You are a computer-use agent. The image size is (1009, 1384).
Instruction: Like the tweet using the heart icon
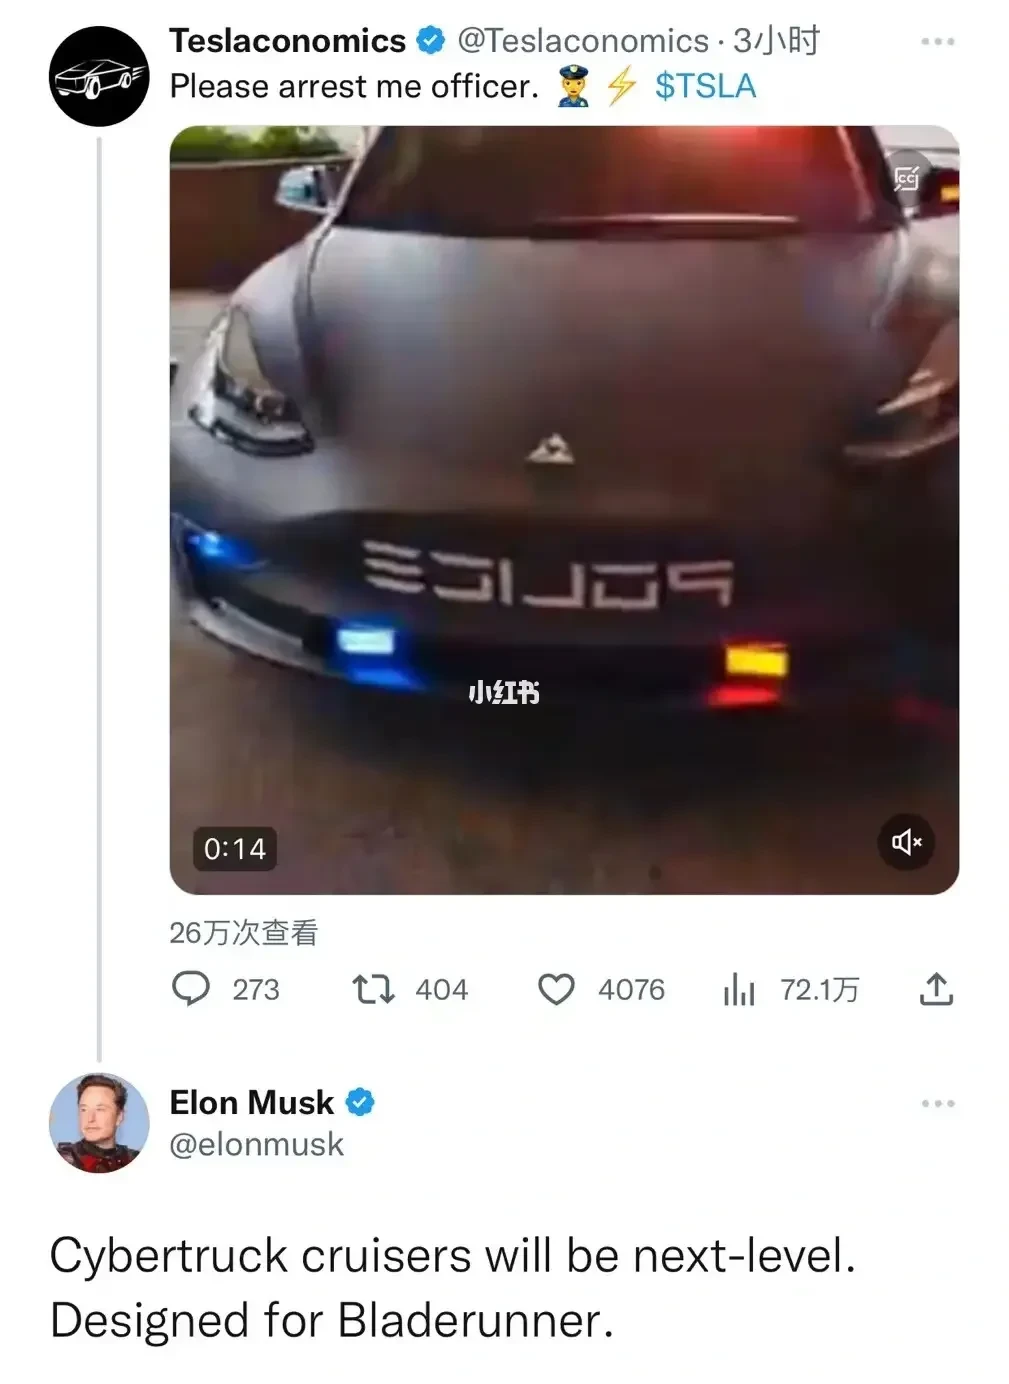[x=556, y=989]
